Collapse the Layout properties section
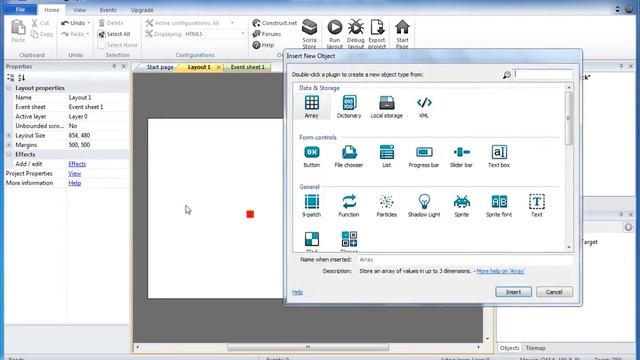This screenshot has height=360, width=640. tap(9, 88)
